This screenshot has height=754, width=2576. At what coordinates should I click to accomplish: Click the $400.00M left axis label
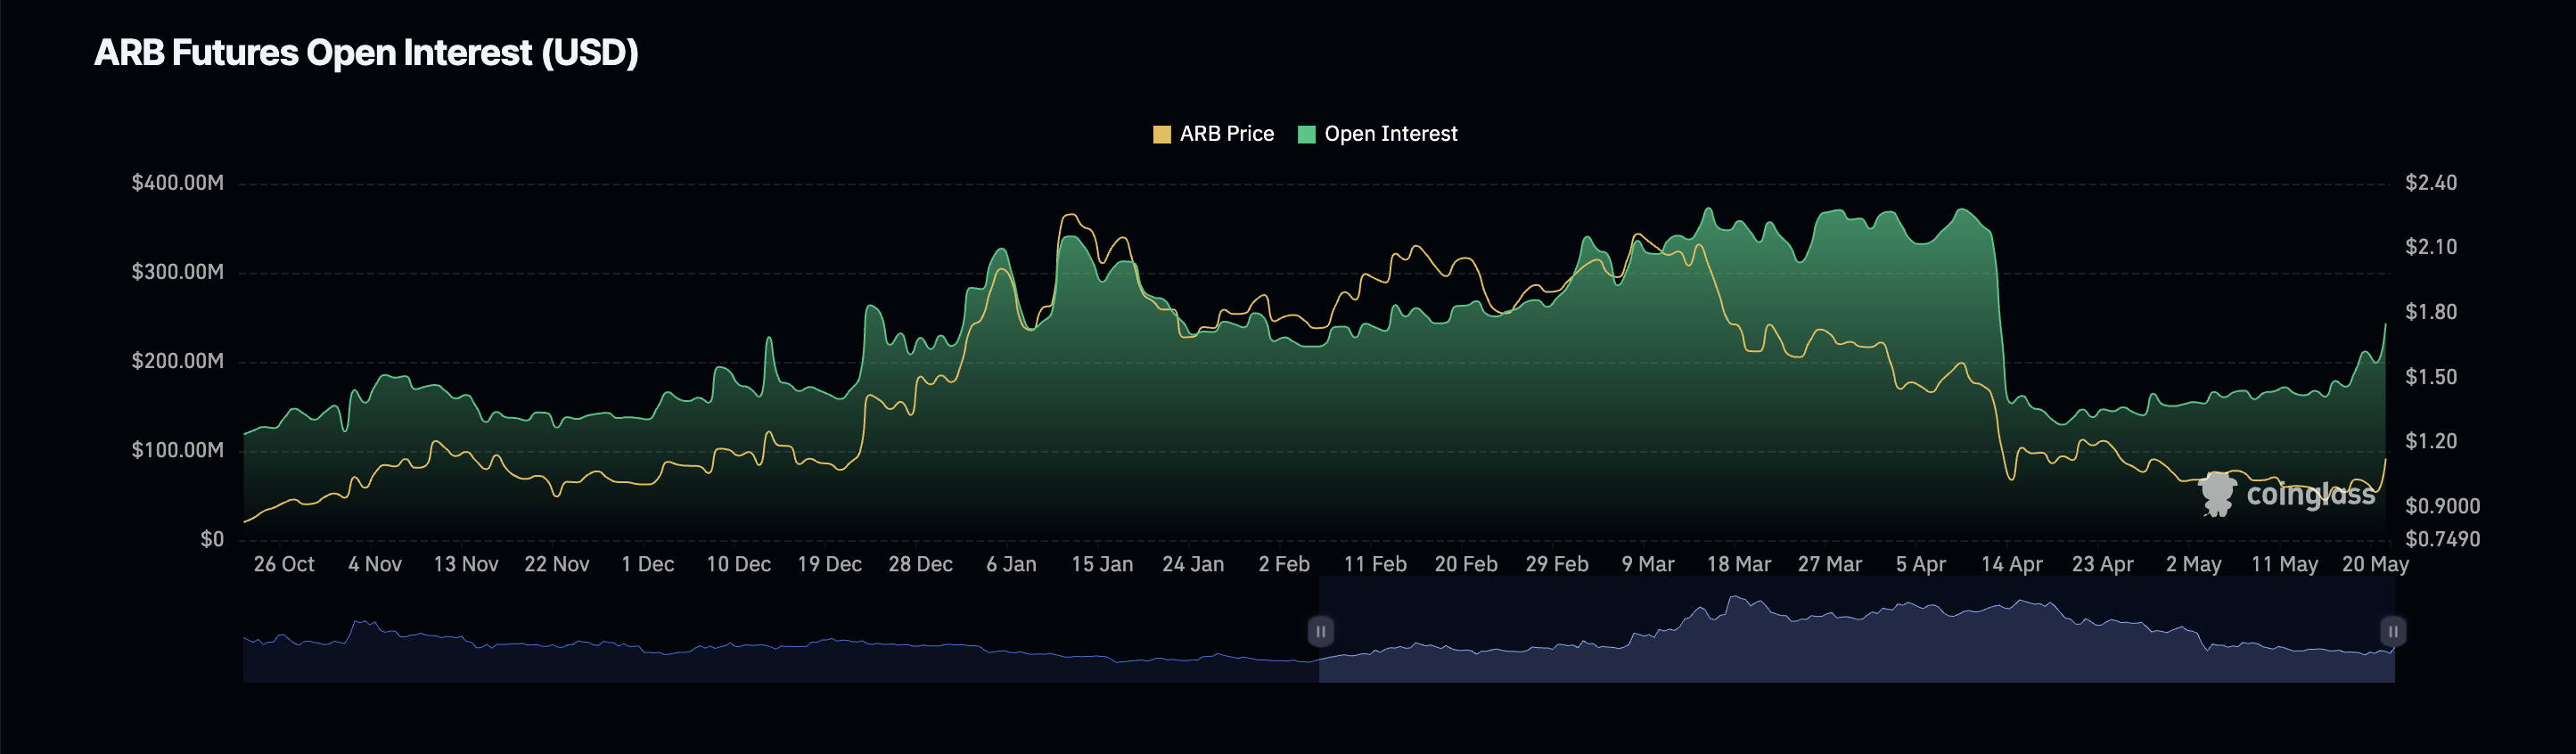pyautogui.click(x=177, y=183)
